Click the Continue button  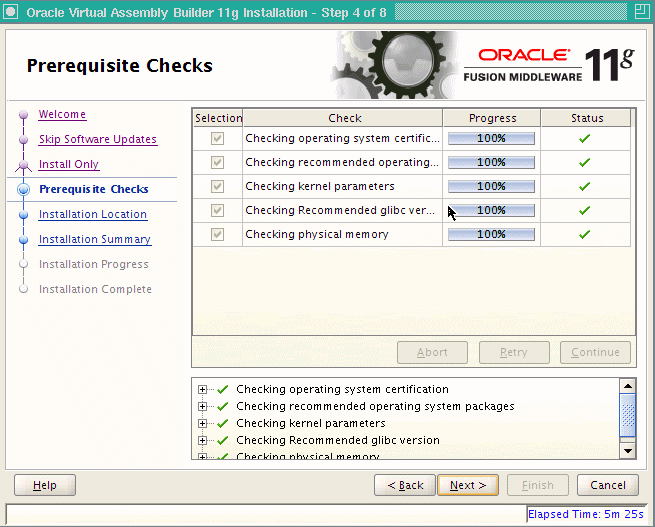click(x=595, y=352)
